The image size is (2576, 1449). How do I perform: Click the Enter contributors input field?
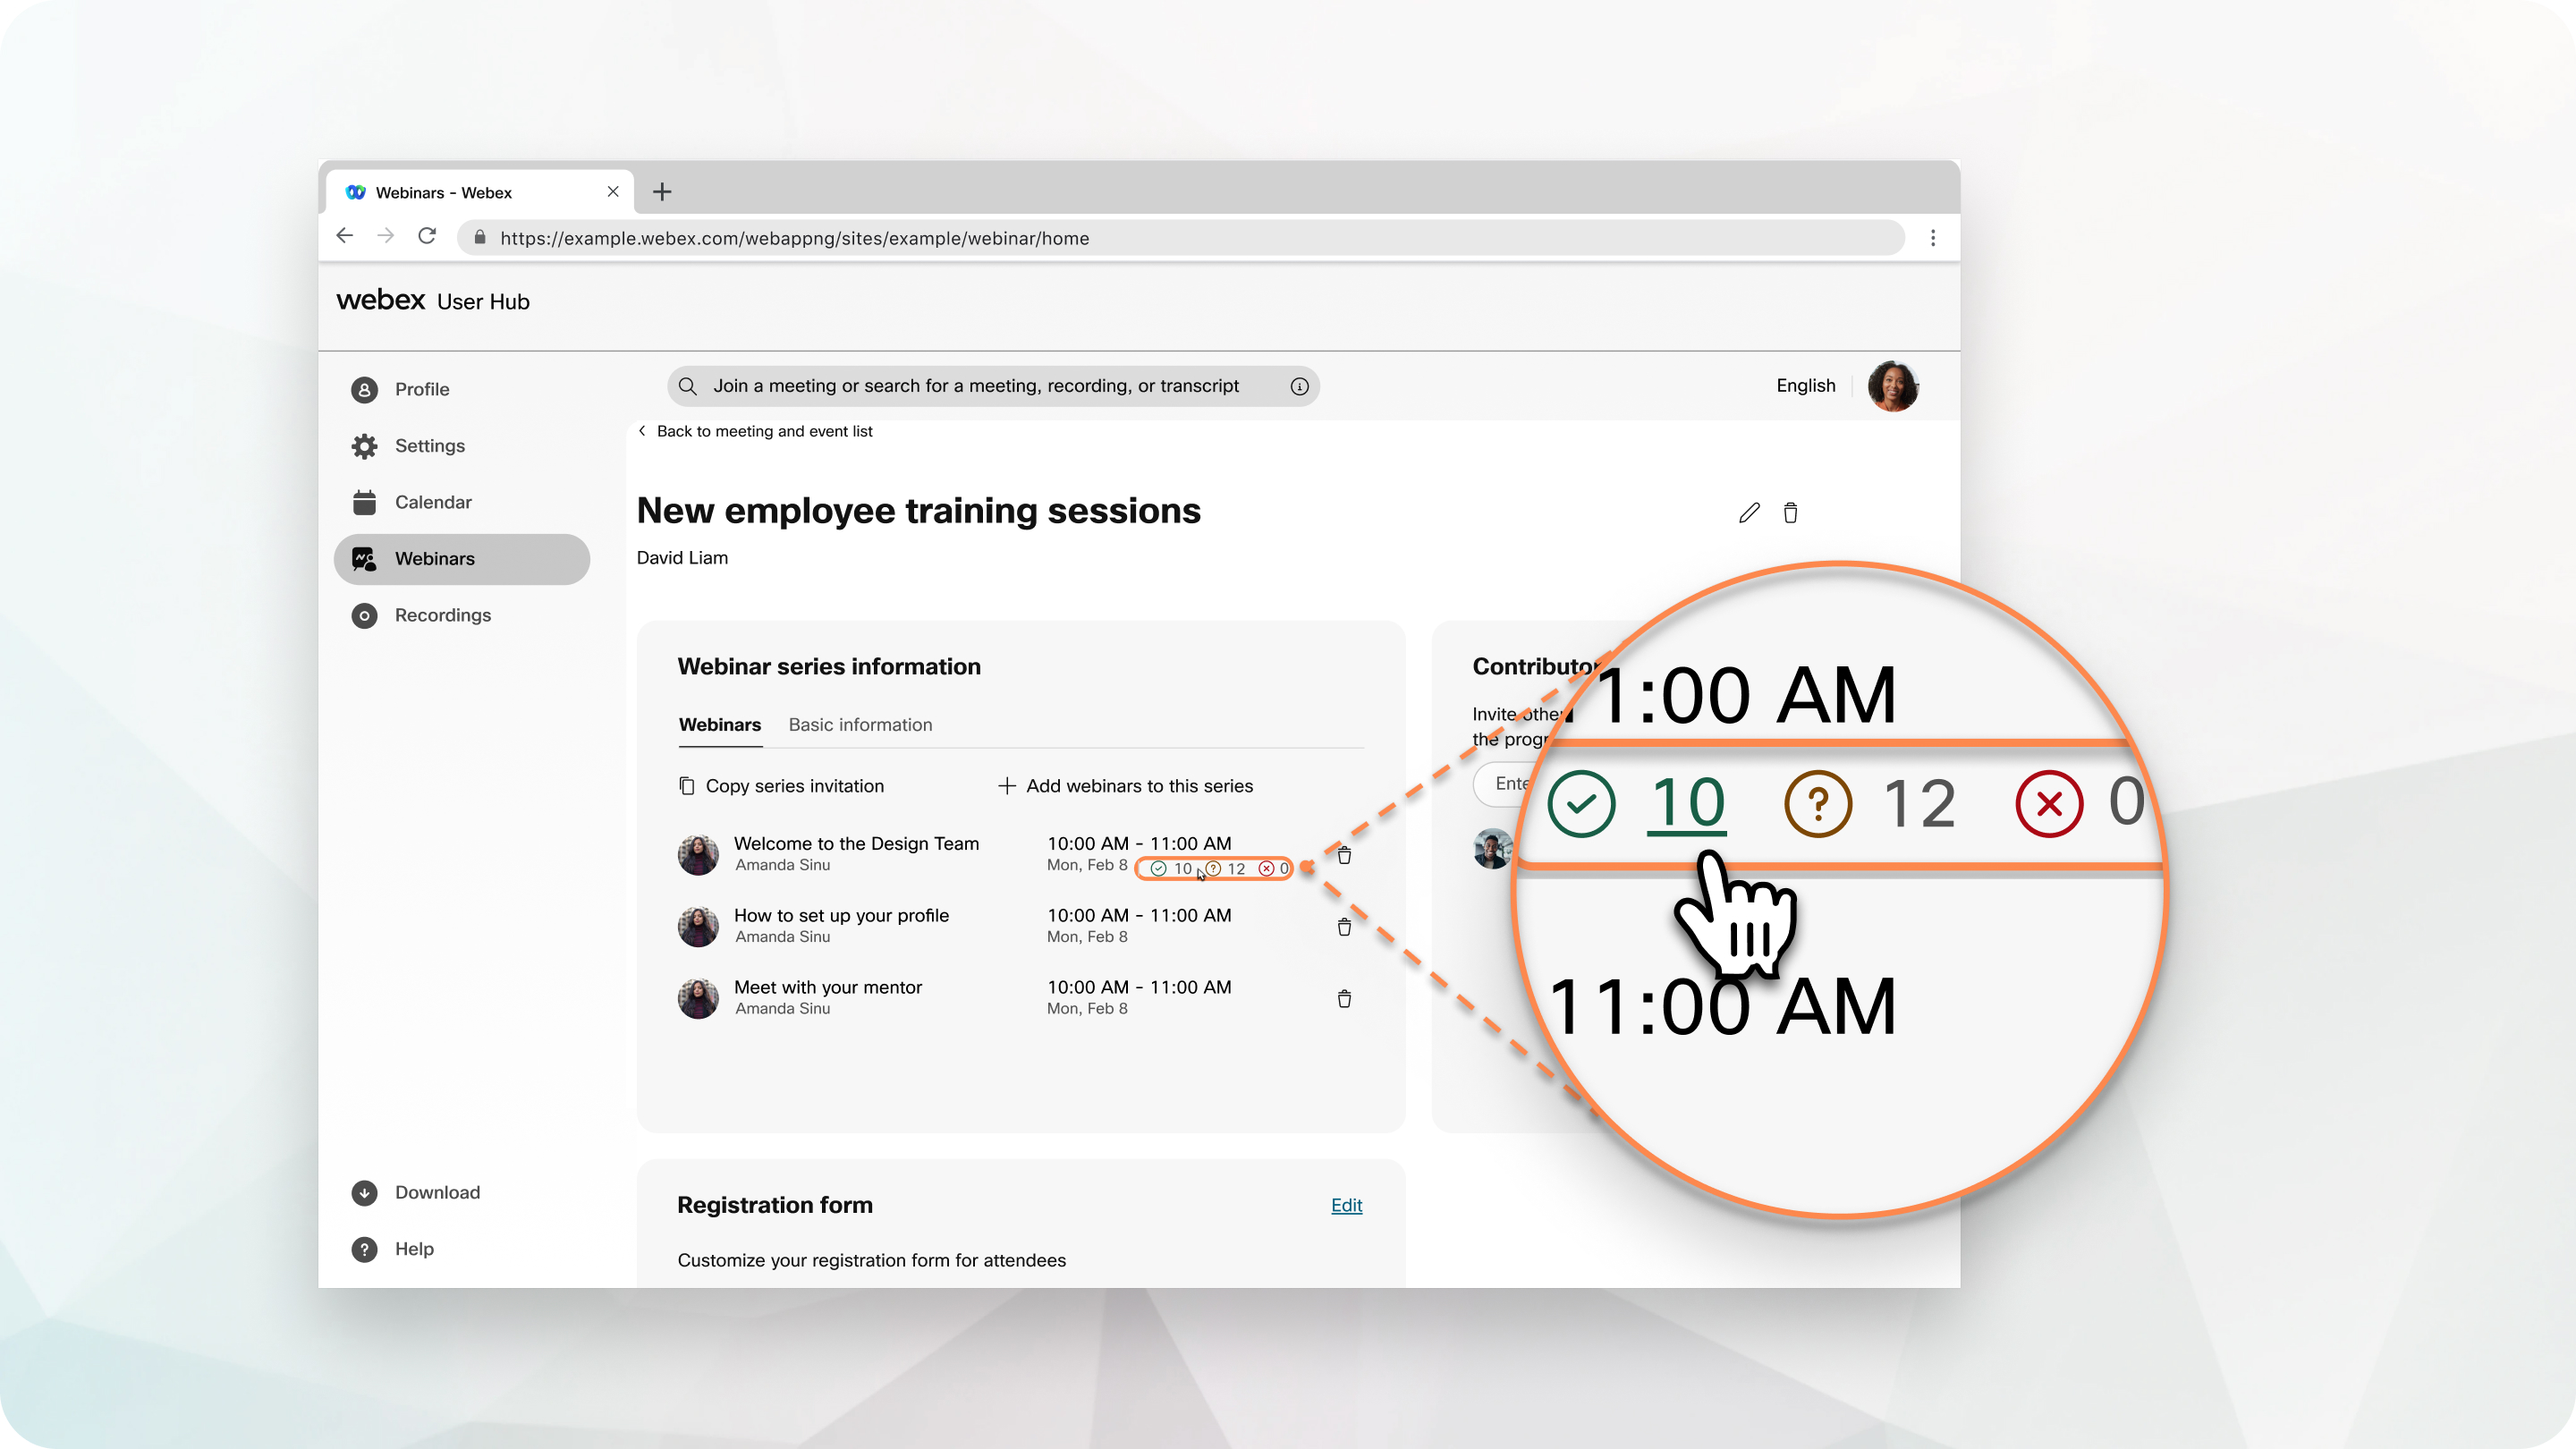coord(1514,784)
